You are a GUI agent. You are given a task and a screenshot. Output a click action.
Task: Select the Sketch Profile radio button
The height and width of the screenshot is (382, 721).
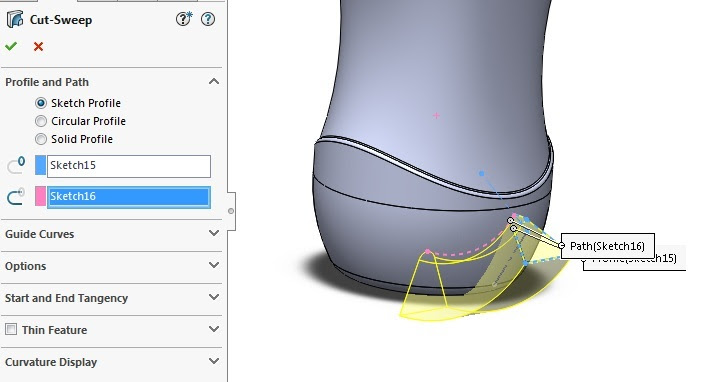point(41,103)
